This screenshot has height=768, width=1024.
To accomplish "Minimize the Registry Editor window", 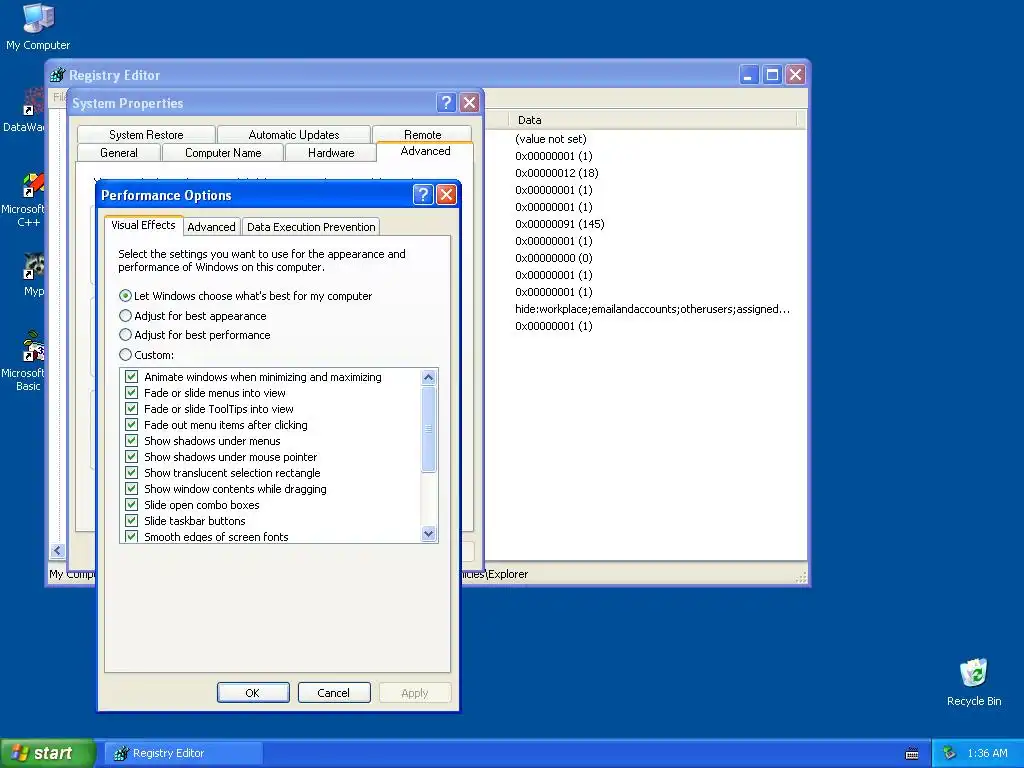I will pyautogui.click(x=748, y=74).
